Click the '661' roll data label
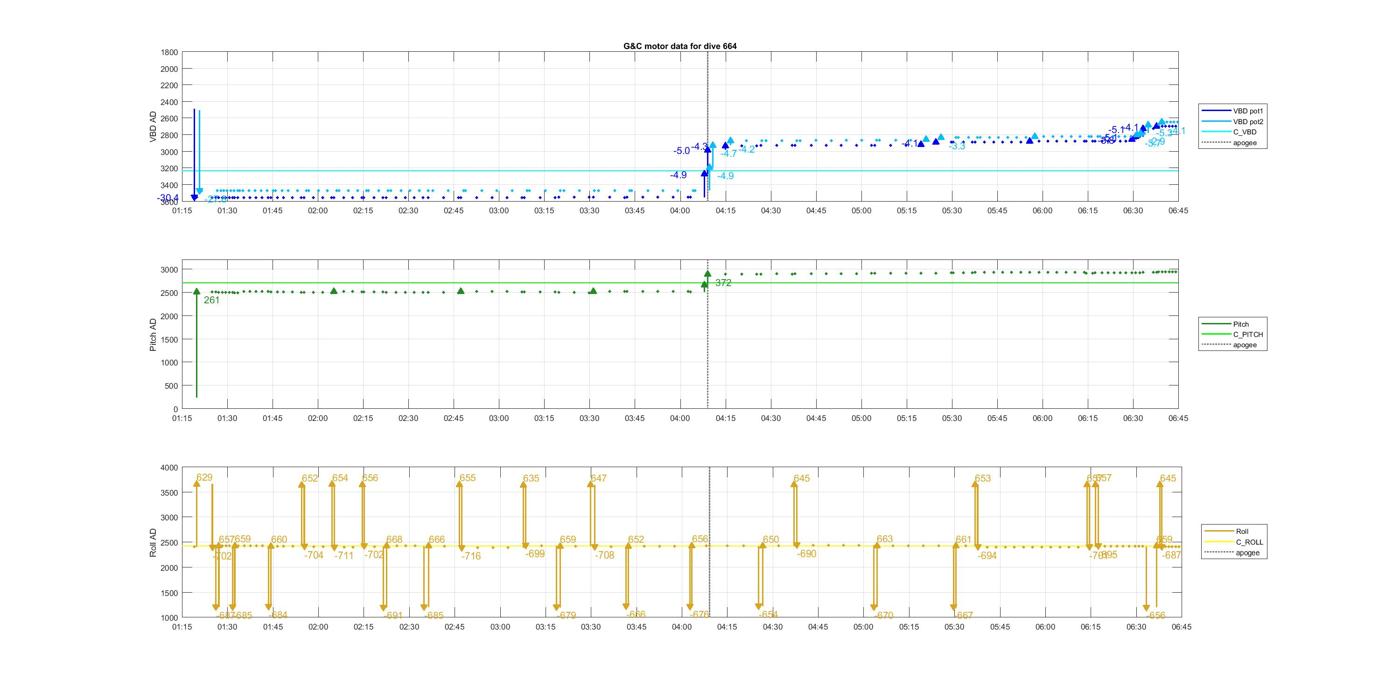 tap(963, 540)
